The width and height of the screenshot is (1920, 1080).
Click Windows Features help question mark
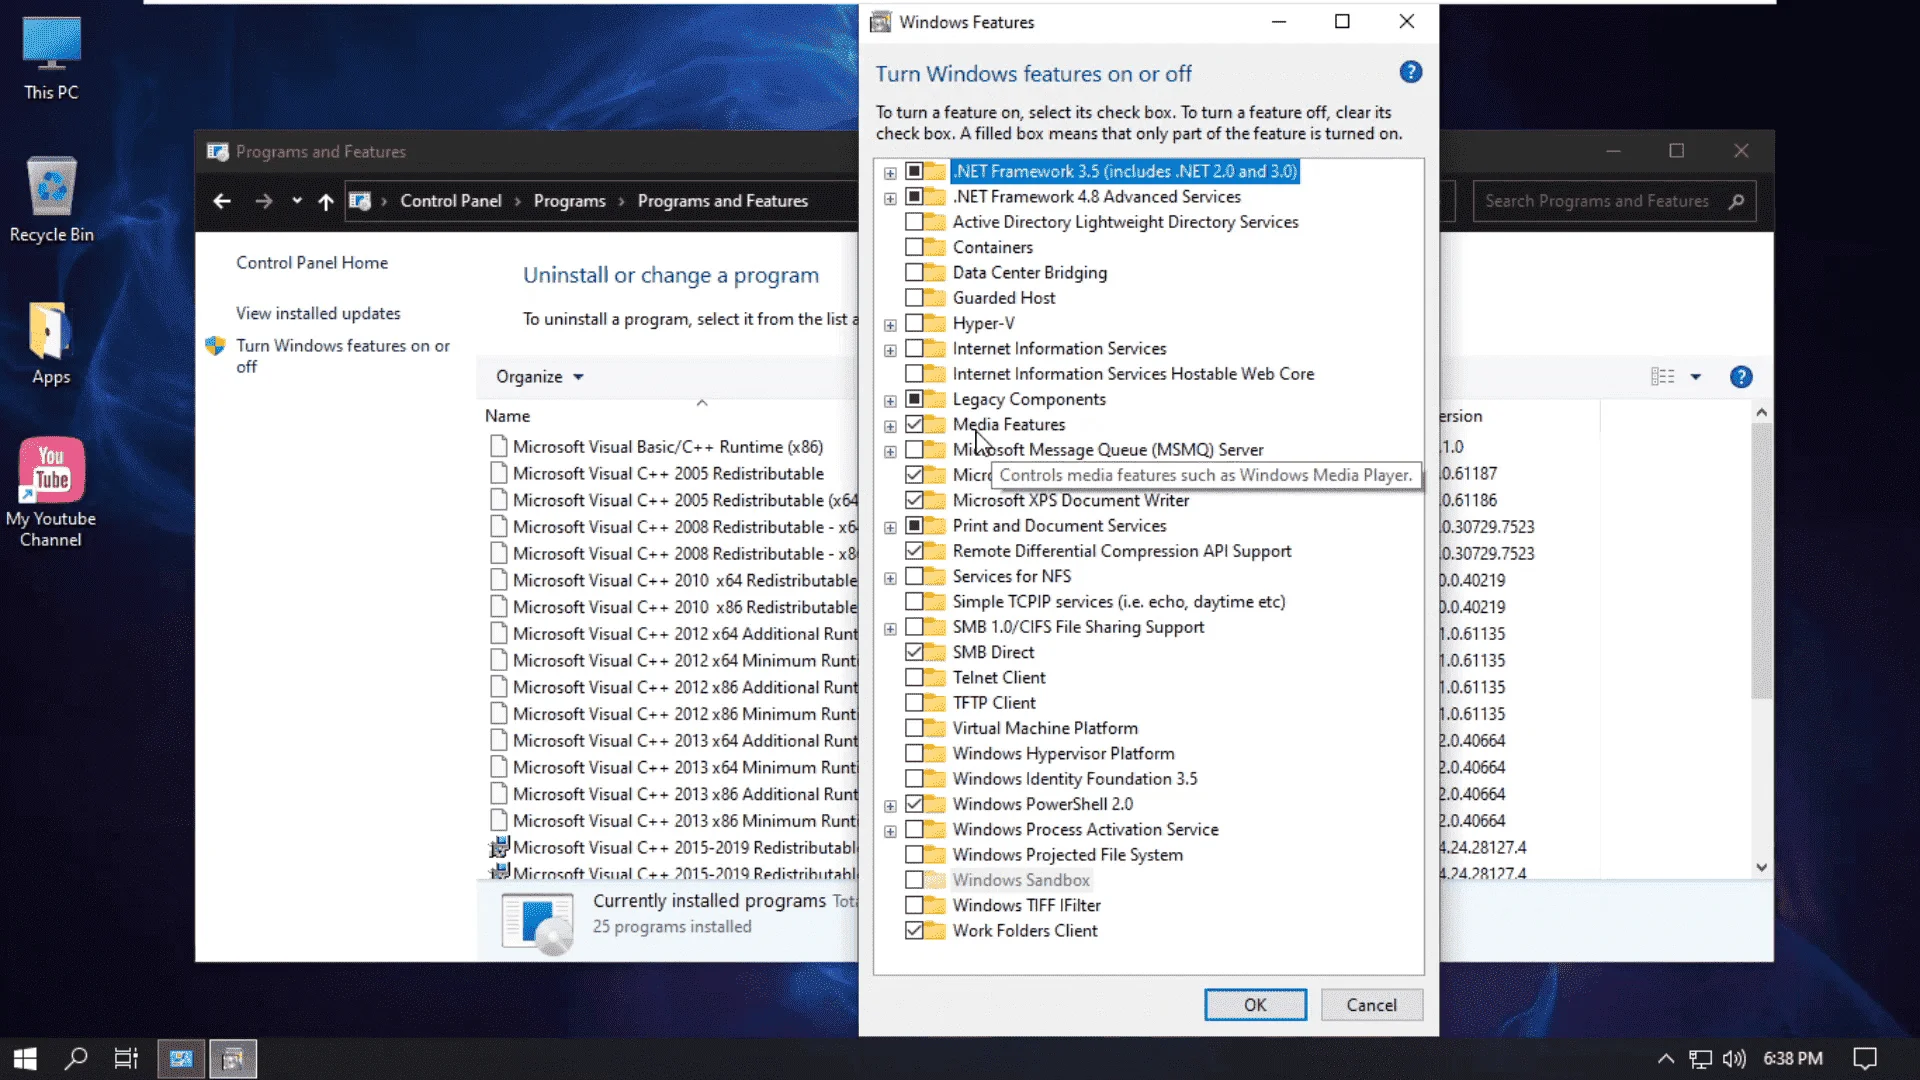point(1411,72)
